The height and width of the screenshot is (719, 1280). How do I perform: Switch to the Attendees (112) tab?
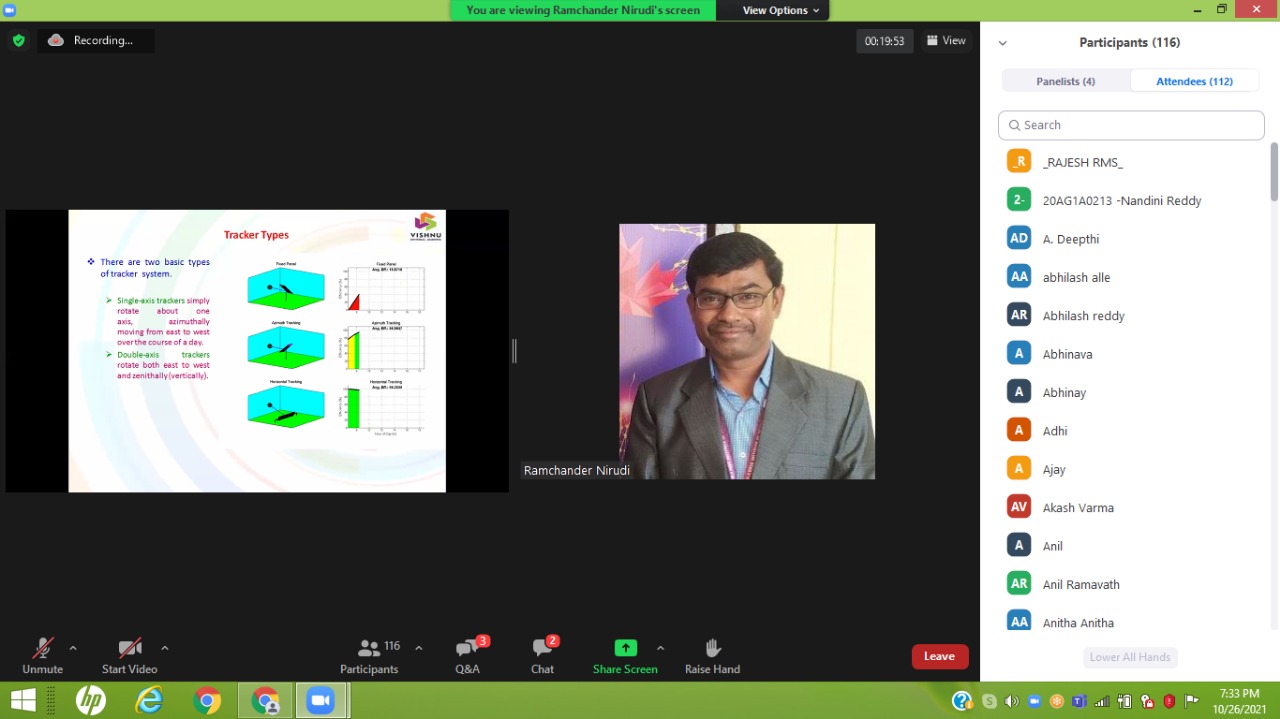tap(1194, 81)
